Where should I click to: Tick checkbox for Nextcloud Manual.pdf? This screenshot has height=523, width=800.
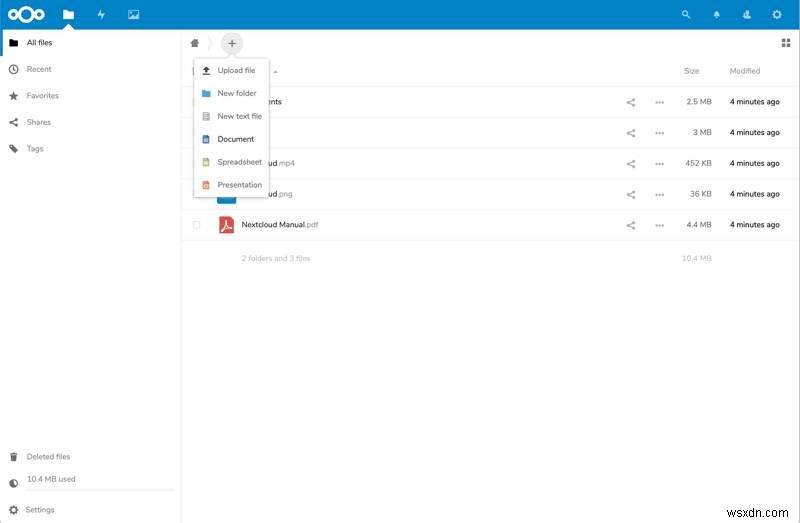click(196, 225)
